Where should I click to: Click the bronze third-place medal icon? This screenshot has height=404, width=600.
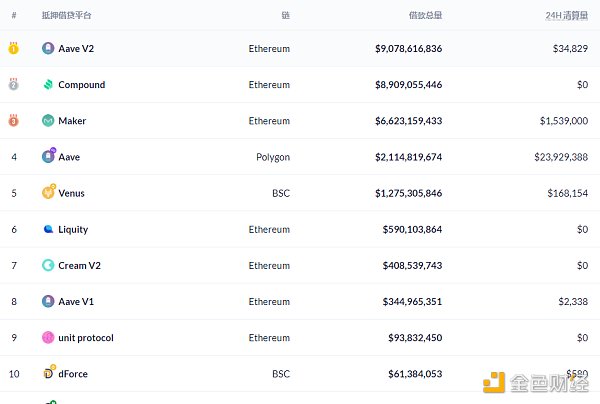point(14,121)
